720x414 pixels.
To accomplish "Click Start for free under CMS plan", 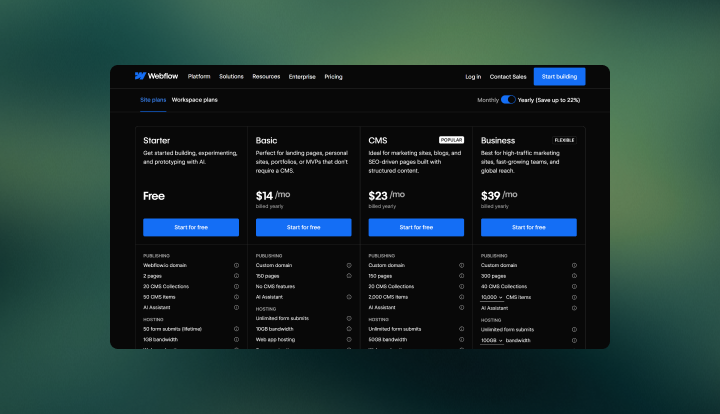I will click(x=416, y=227).
